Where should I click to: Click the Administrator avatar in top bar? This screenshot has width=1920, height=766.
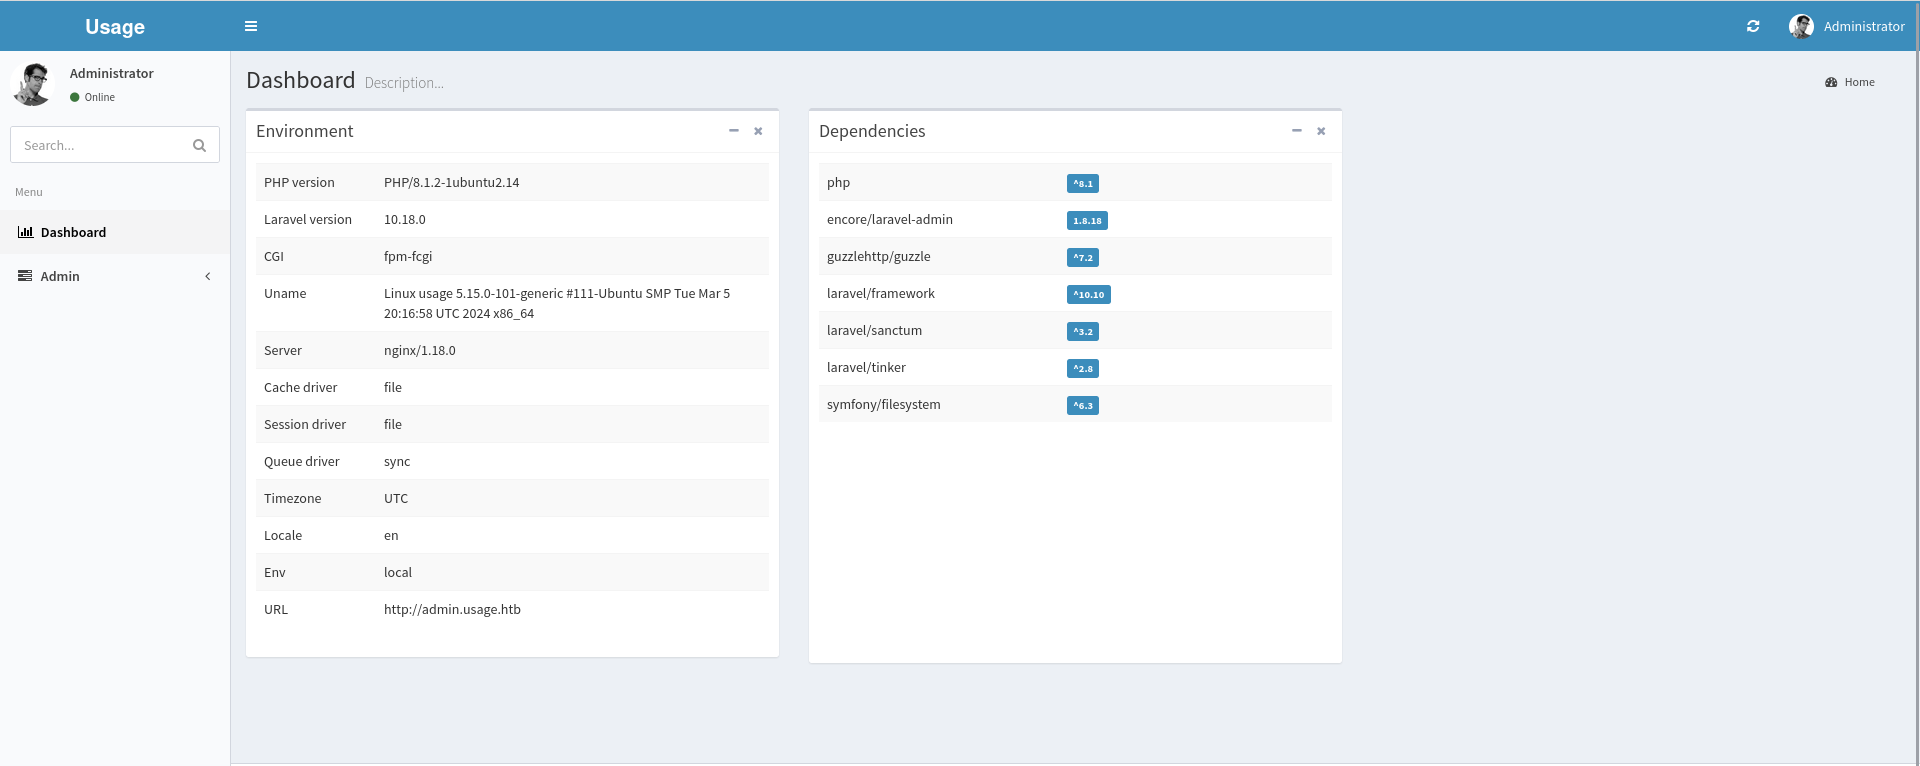pos(1801,26)
